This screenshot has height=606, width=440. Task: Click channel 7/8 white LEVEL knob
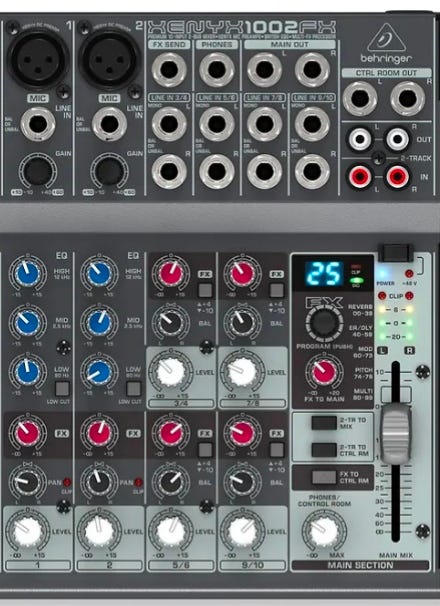click(242, 372)
